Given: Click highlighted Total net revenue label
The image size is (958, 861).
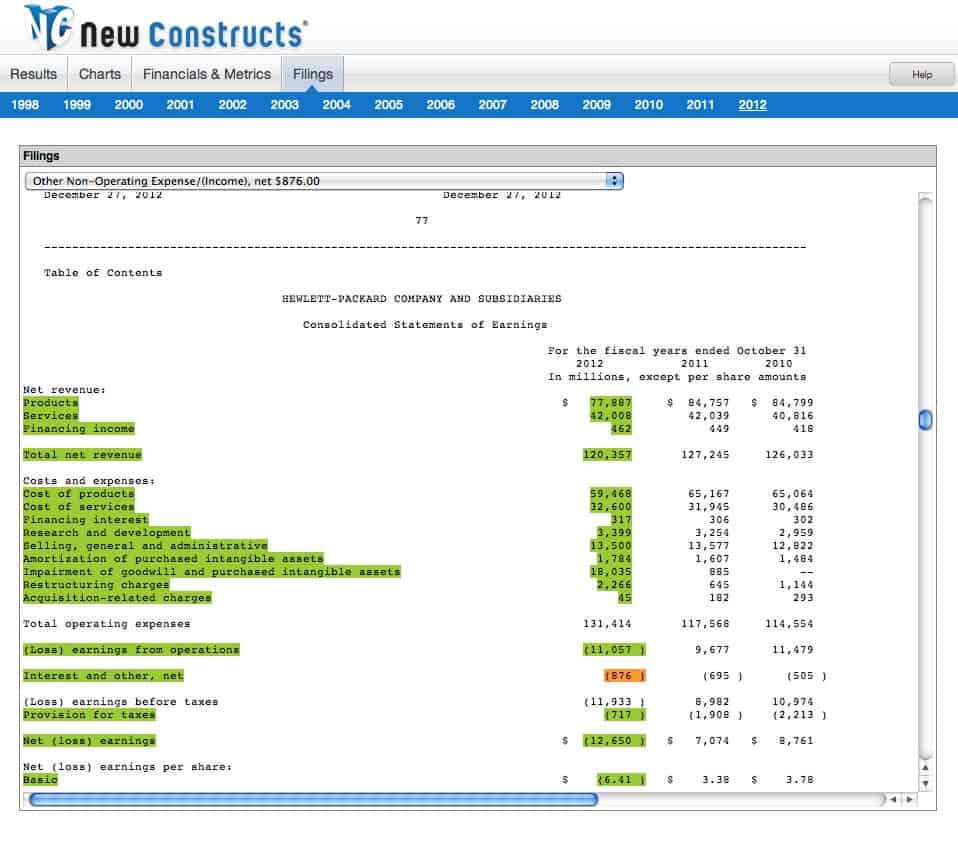Looking at the screenshot, I should (x=82, y=455).
